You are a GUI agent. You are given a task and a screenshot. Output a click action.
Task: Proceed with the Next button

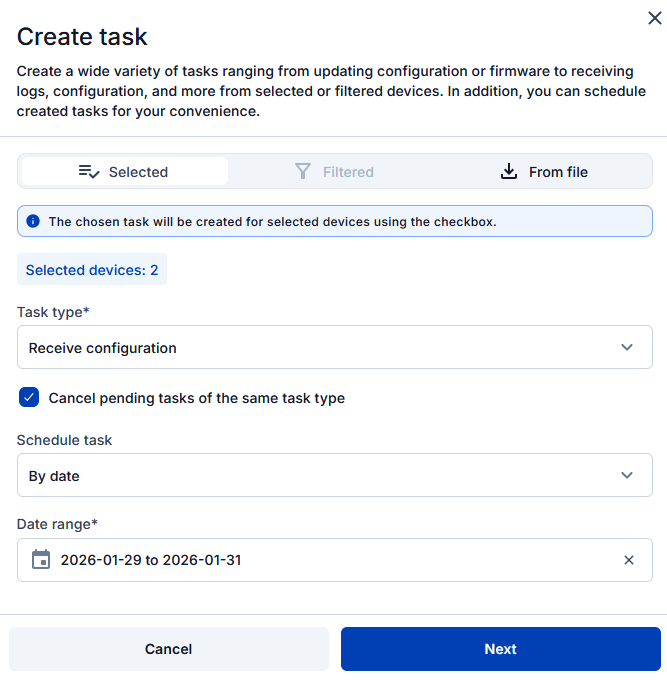pos(500,649)
